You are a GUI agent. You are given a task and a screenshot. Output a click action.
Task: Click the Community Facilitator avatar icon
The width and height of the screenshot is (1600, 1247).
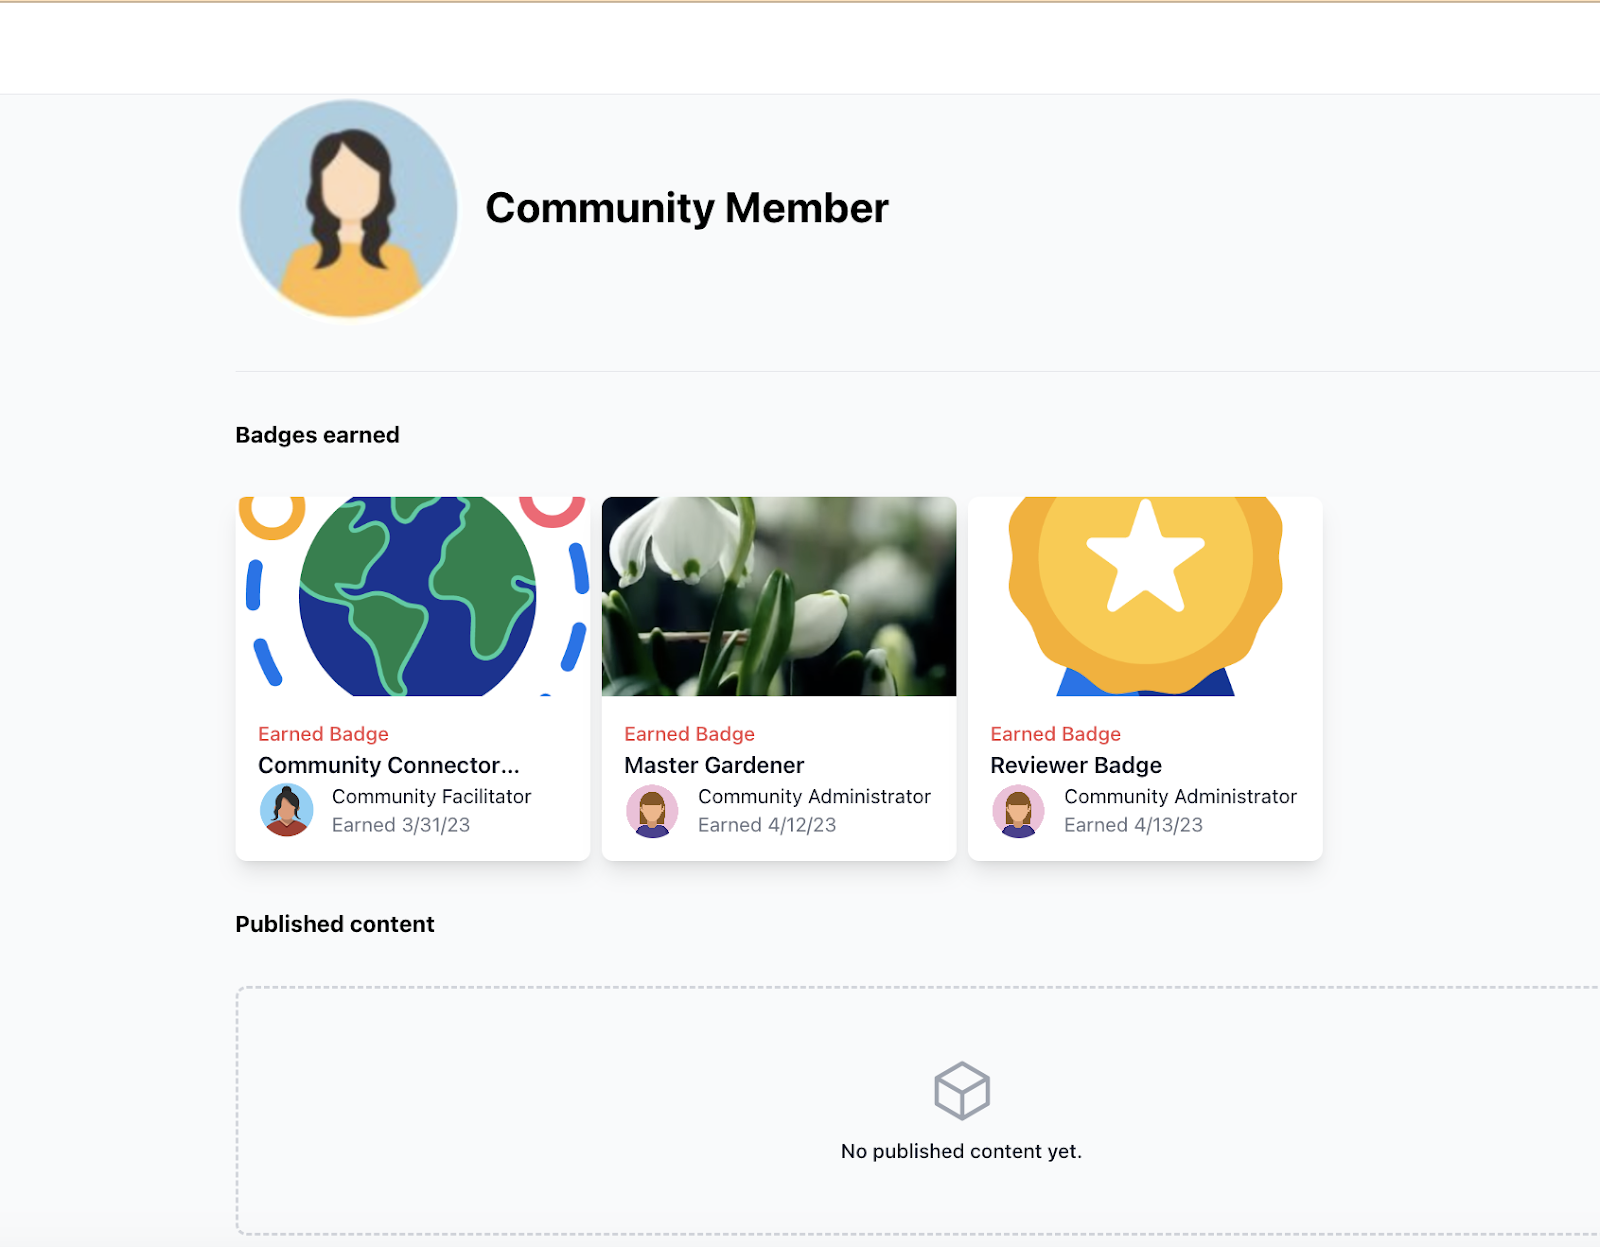[x=286, y=810]
